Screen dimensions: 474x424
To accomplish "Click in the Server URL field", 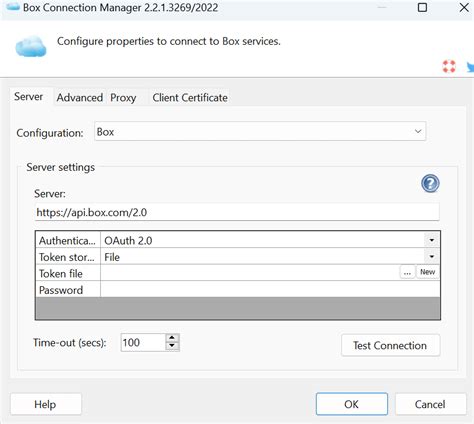I will tap(237, 212).
